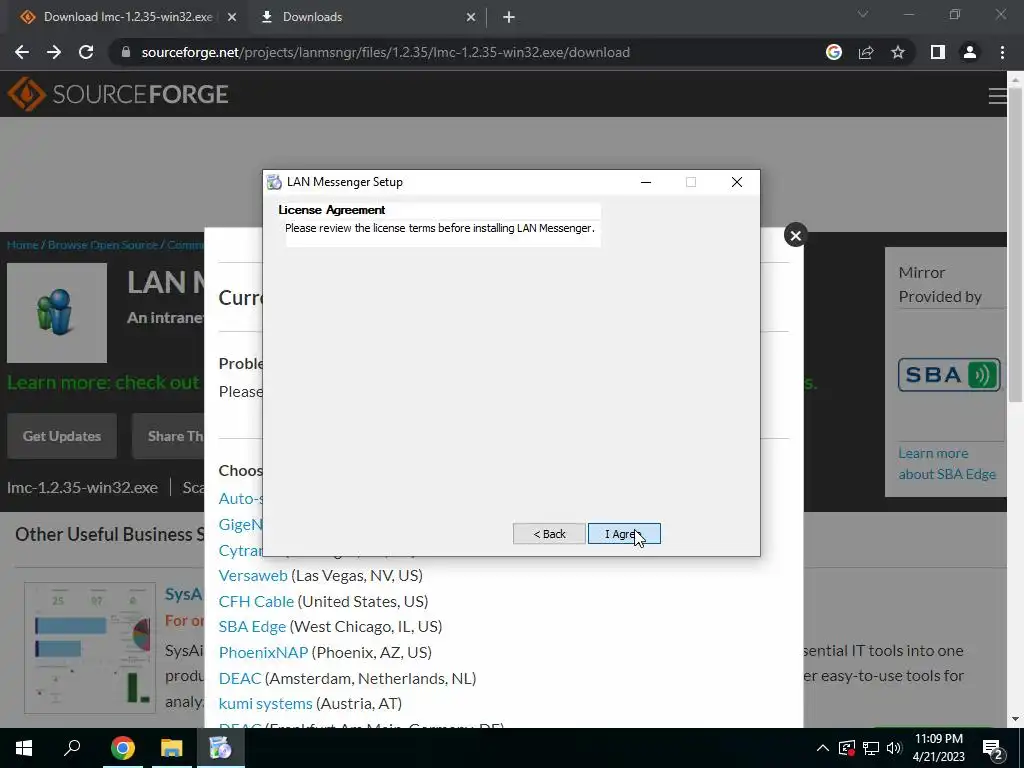This screenshot has width=1024, height=768.
Task: Click the padlock site info icon
Action: pyautogui.click(x=126, y=52)
